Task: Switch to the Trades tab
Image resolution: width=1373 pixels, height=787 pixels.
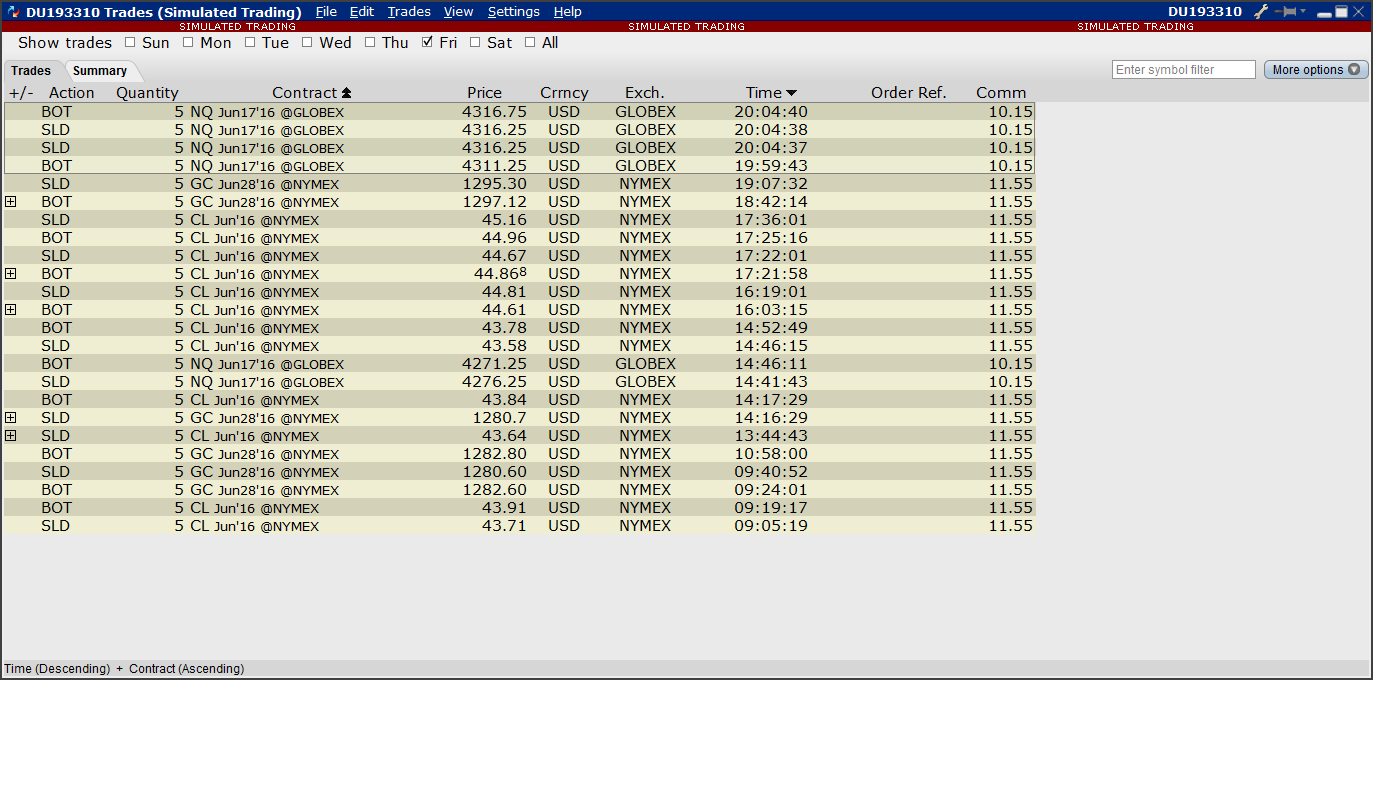Action: [x=31, y=71]
